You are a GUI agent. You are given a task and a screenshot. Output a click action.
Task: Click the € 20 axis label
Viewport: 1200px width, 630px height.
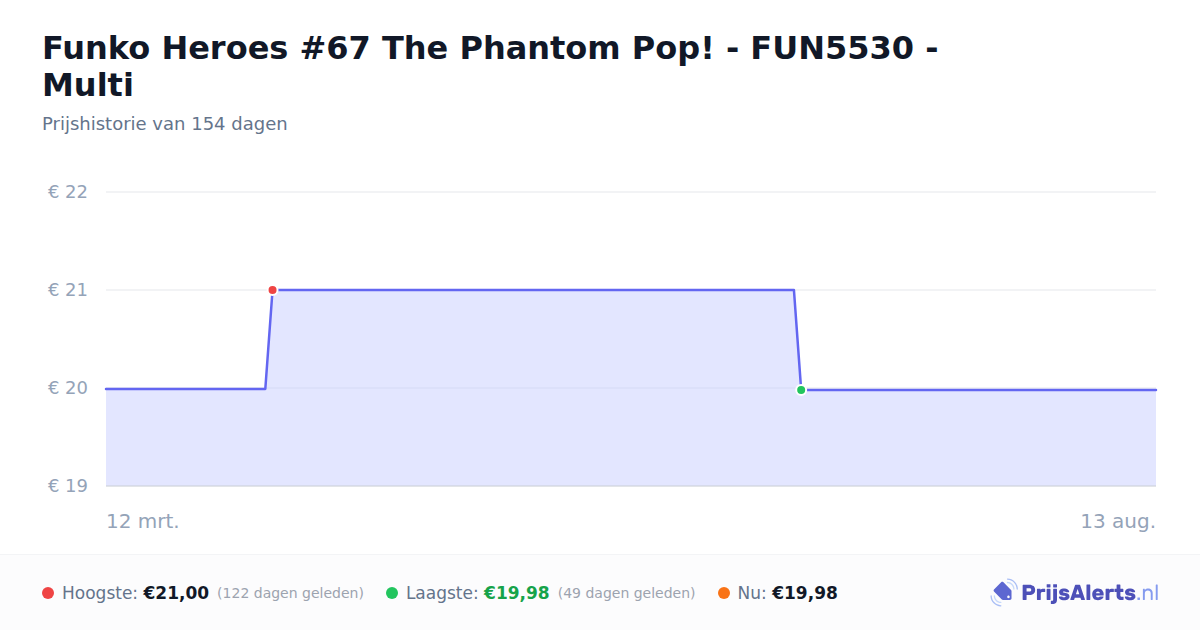[x=68, y=388]
